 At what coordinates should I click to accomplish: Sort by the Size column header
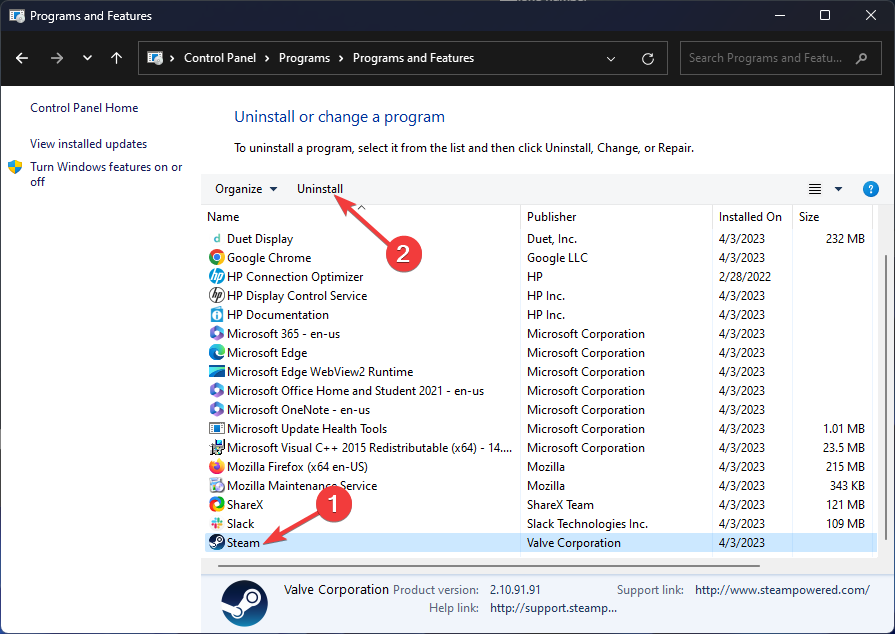point(832,217)
